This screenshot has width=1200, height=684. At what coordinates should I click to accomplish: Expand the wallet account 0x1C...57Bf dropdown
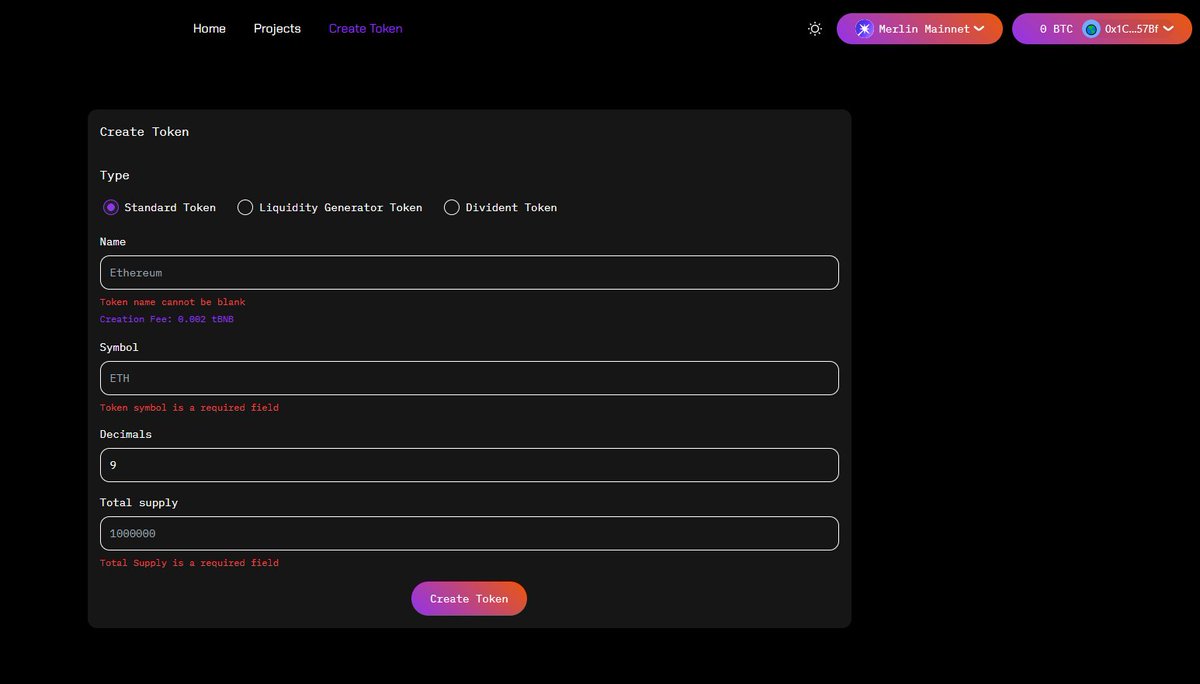tap(1102, 29)
